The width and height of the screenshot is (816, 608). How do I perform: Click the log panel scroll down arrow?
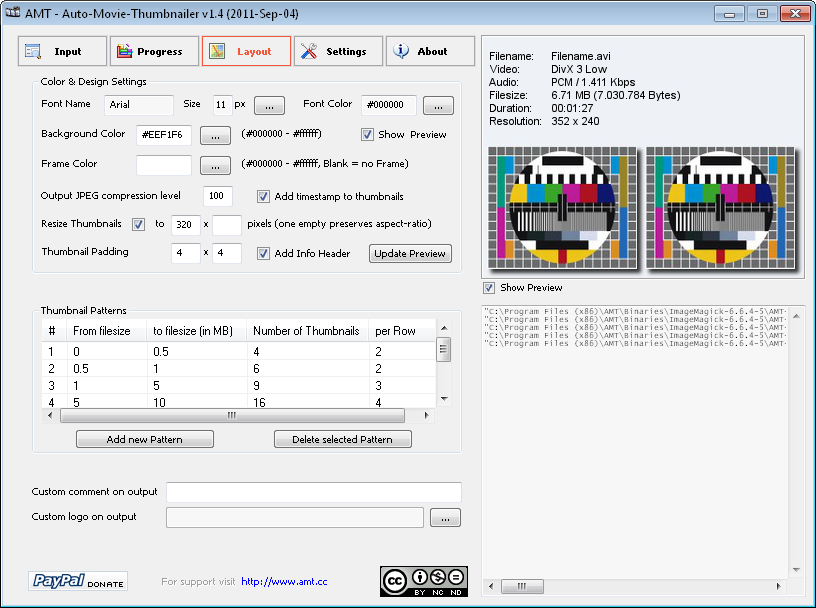tap(796, 569)
